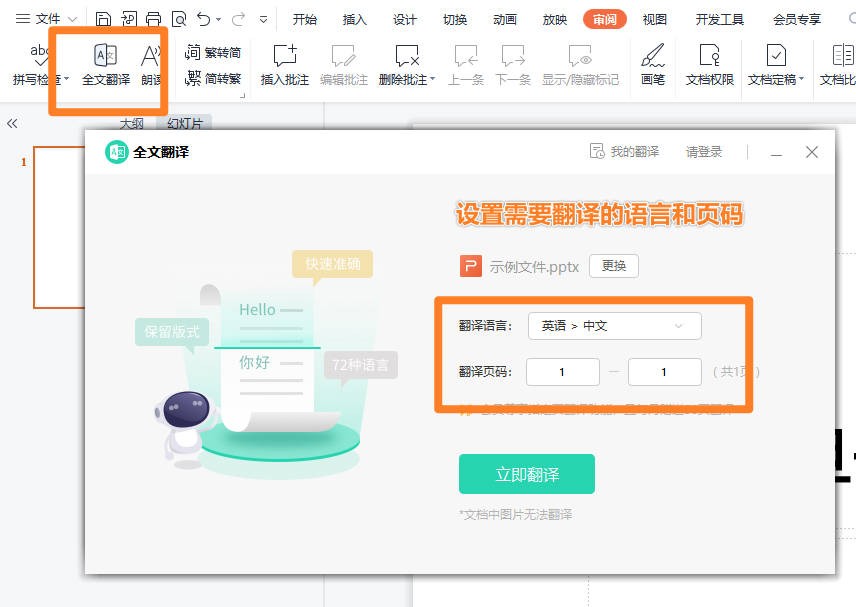Click the print preview icon
The width and height of the screenshot is (856, 607).
point(179,19)
